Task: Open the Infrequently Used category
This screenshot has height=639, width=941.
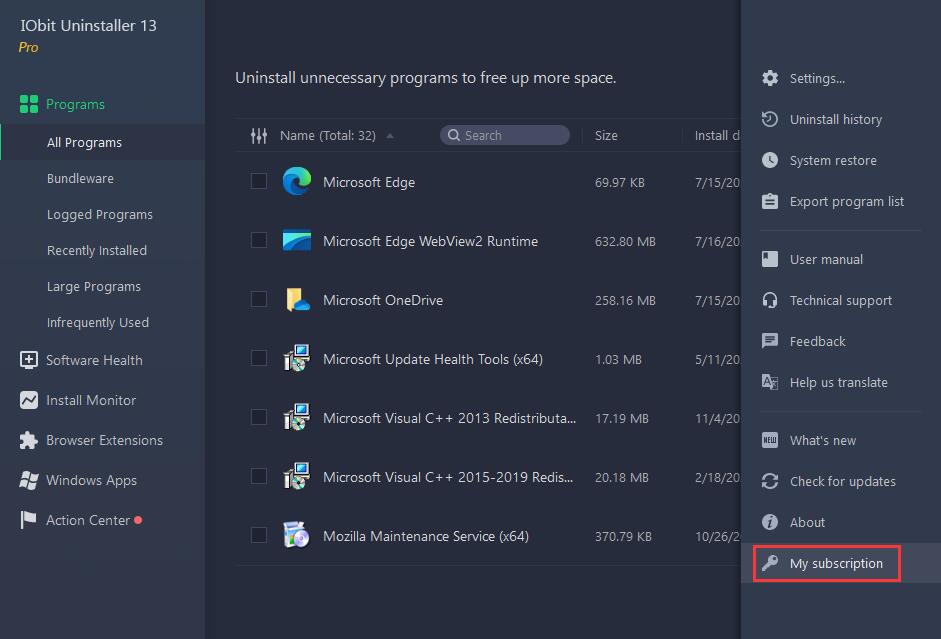Action: click(x=98, y=322)
